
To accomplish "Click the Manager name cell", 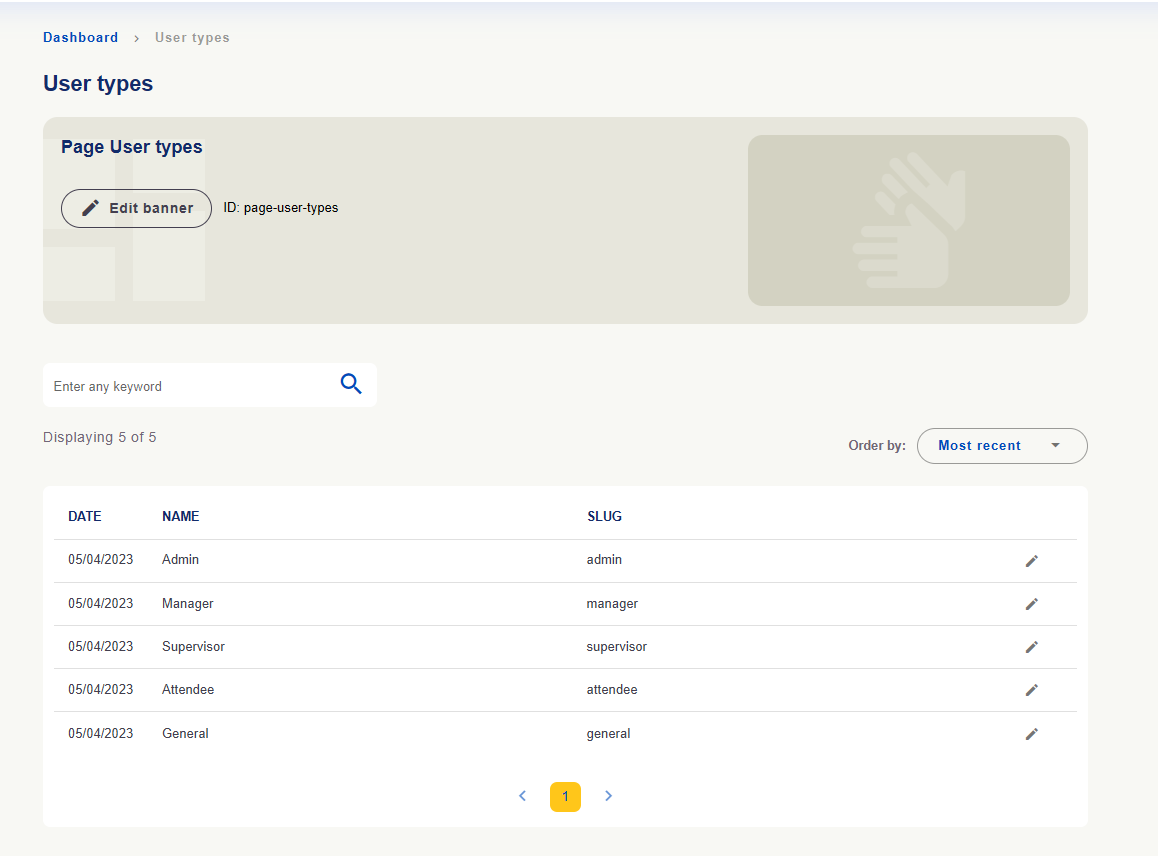I will point(188,603).
